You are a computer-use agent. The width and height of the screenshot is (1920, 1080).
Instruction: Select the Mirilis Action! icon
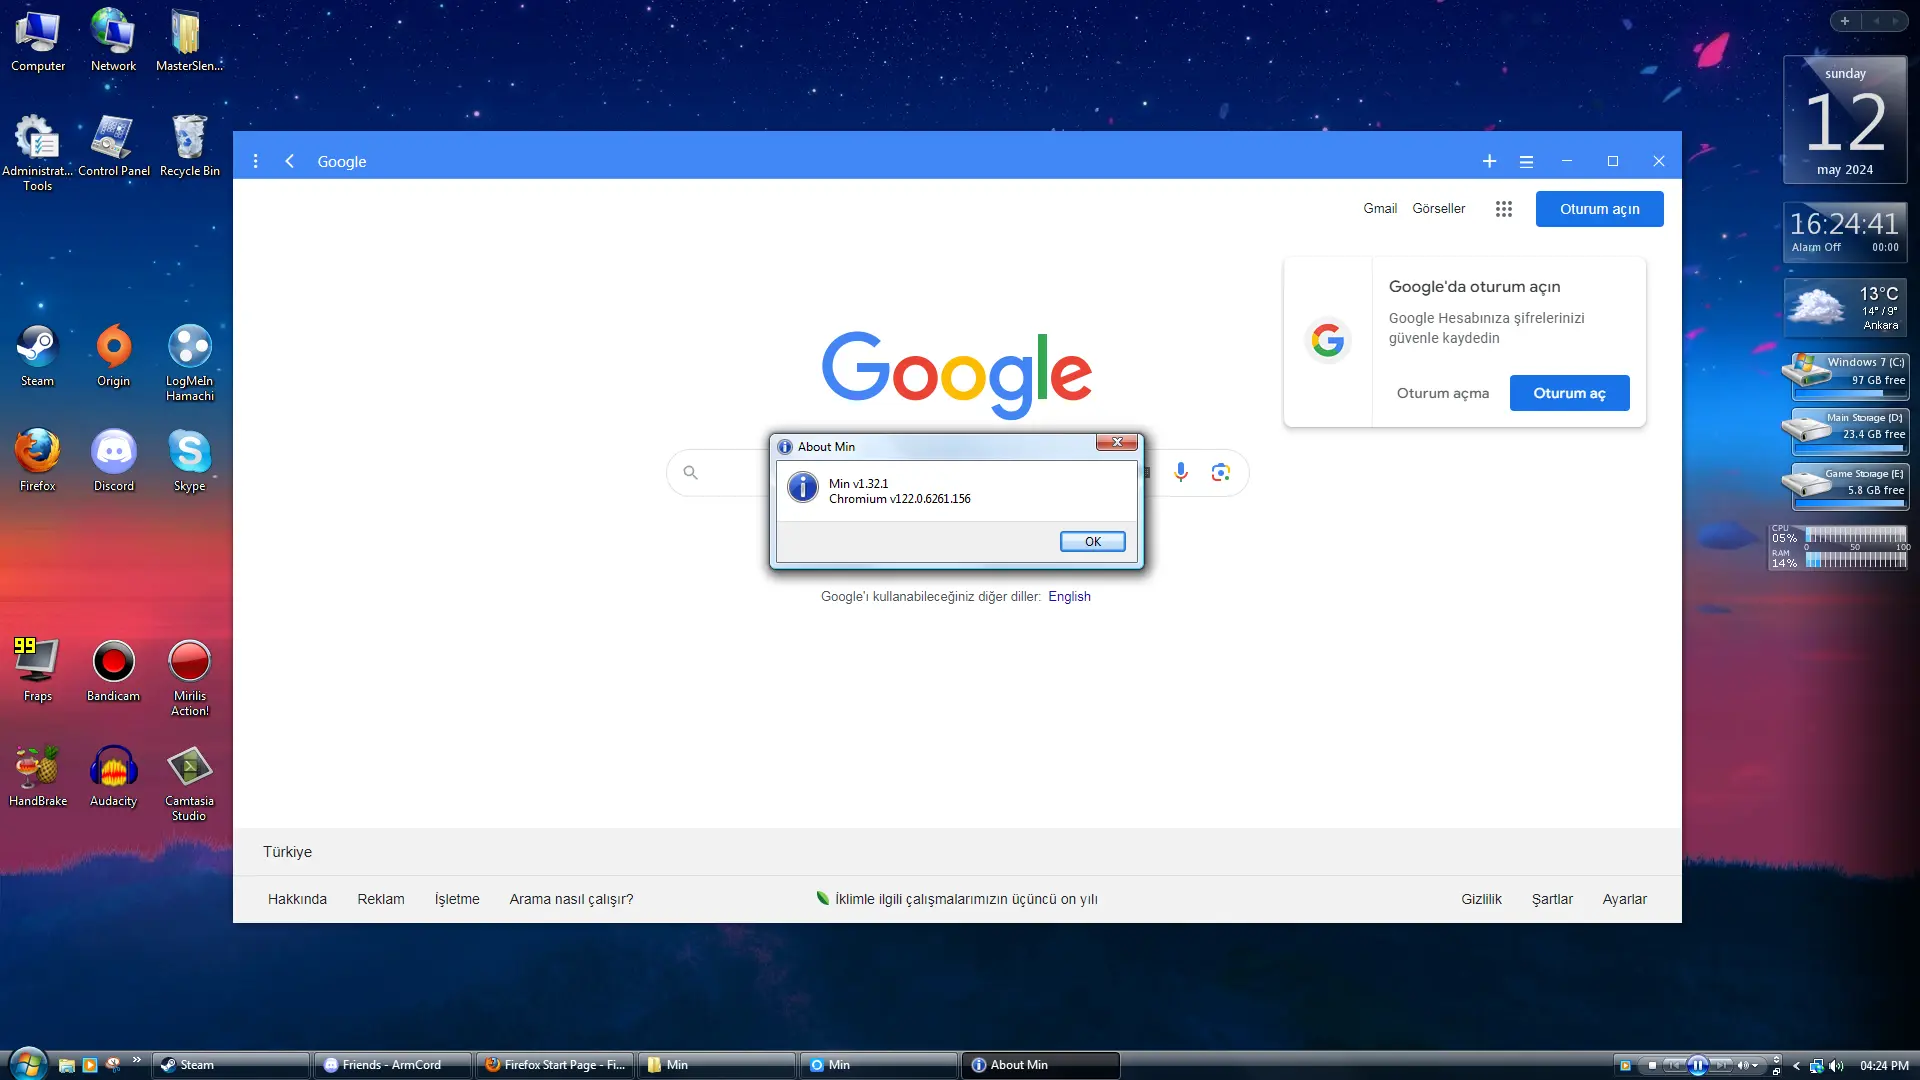pyautogui.click(x=189, y=677)
